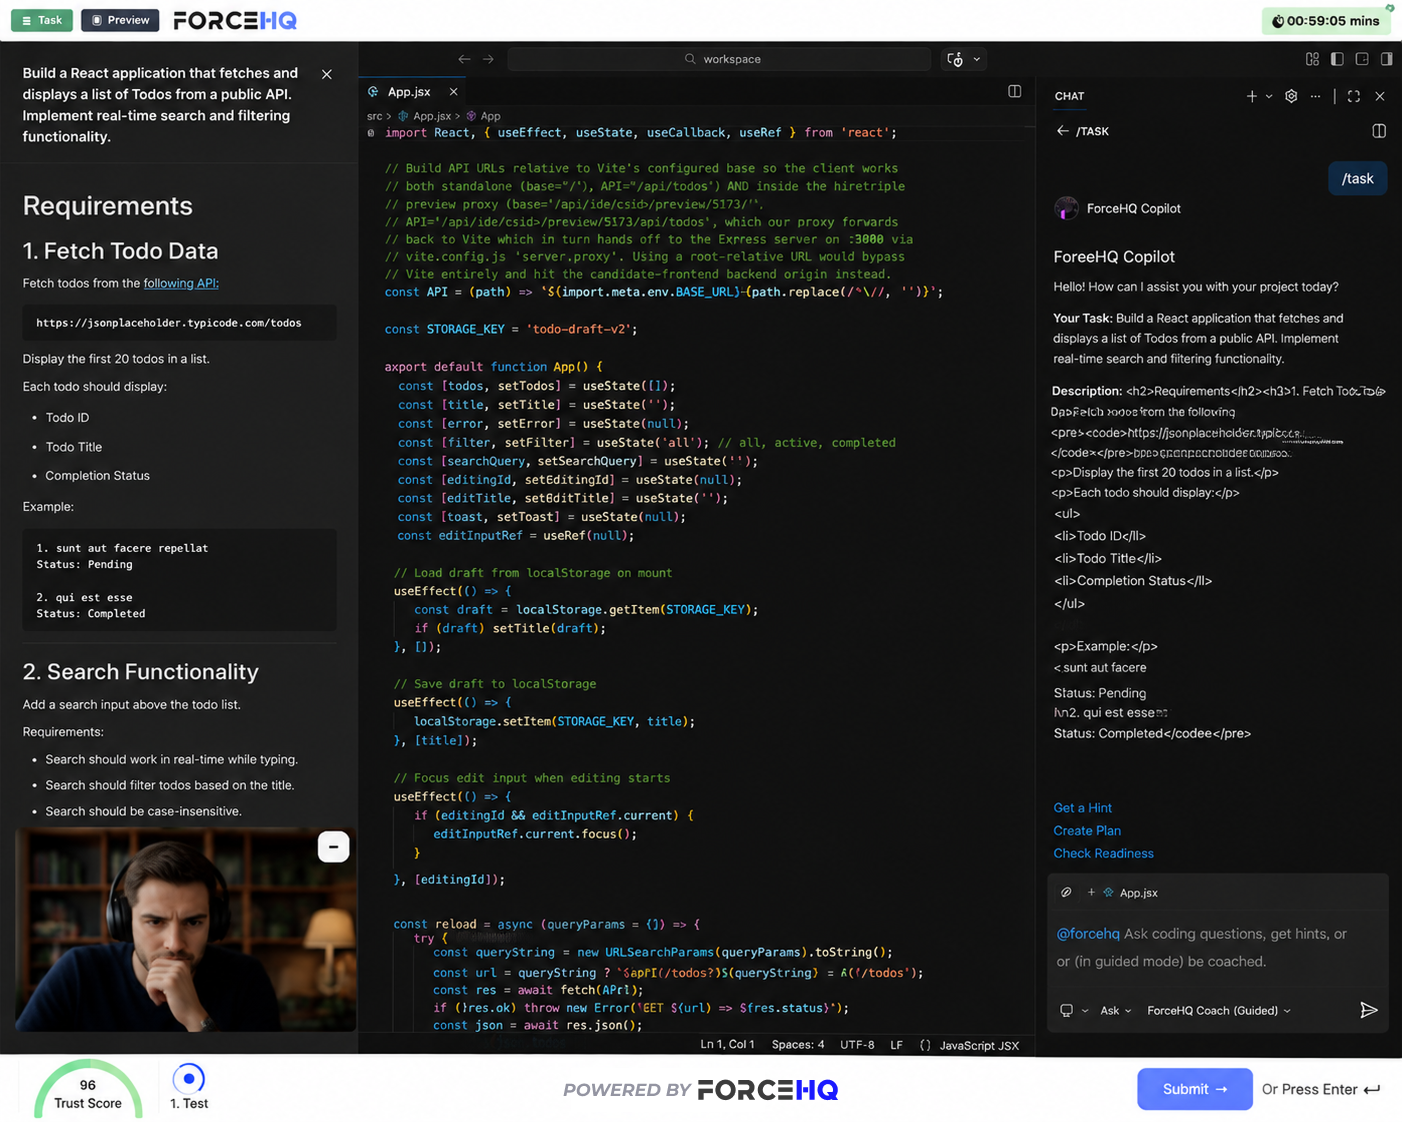This screenshot has width=1402, height=1122.
Task: Click 'Ln 1, Col 1' in status bar
Action: tap(727, 1044)
